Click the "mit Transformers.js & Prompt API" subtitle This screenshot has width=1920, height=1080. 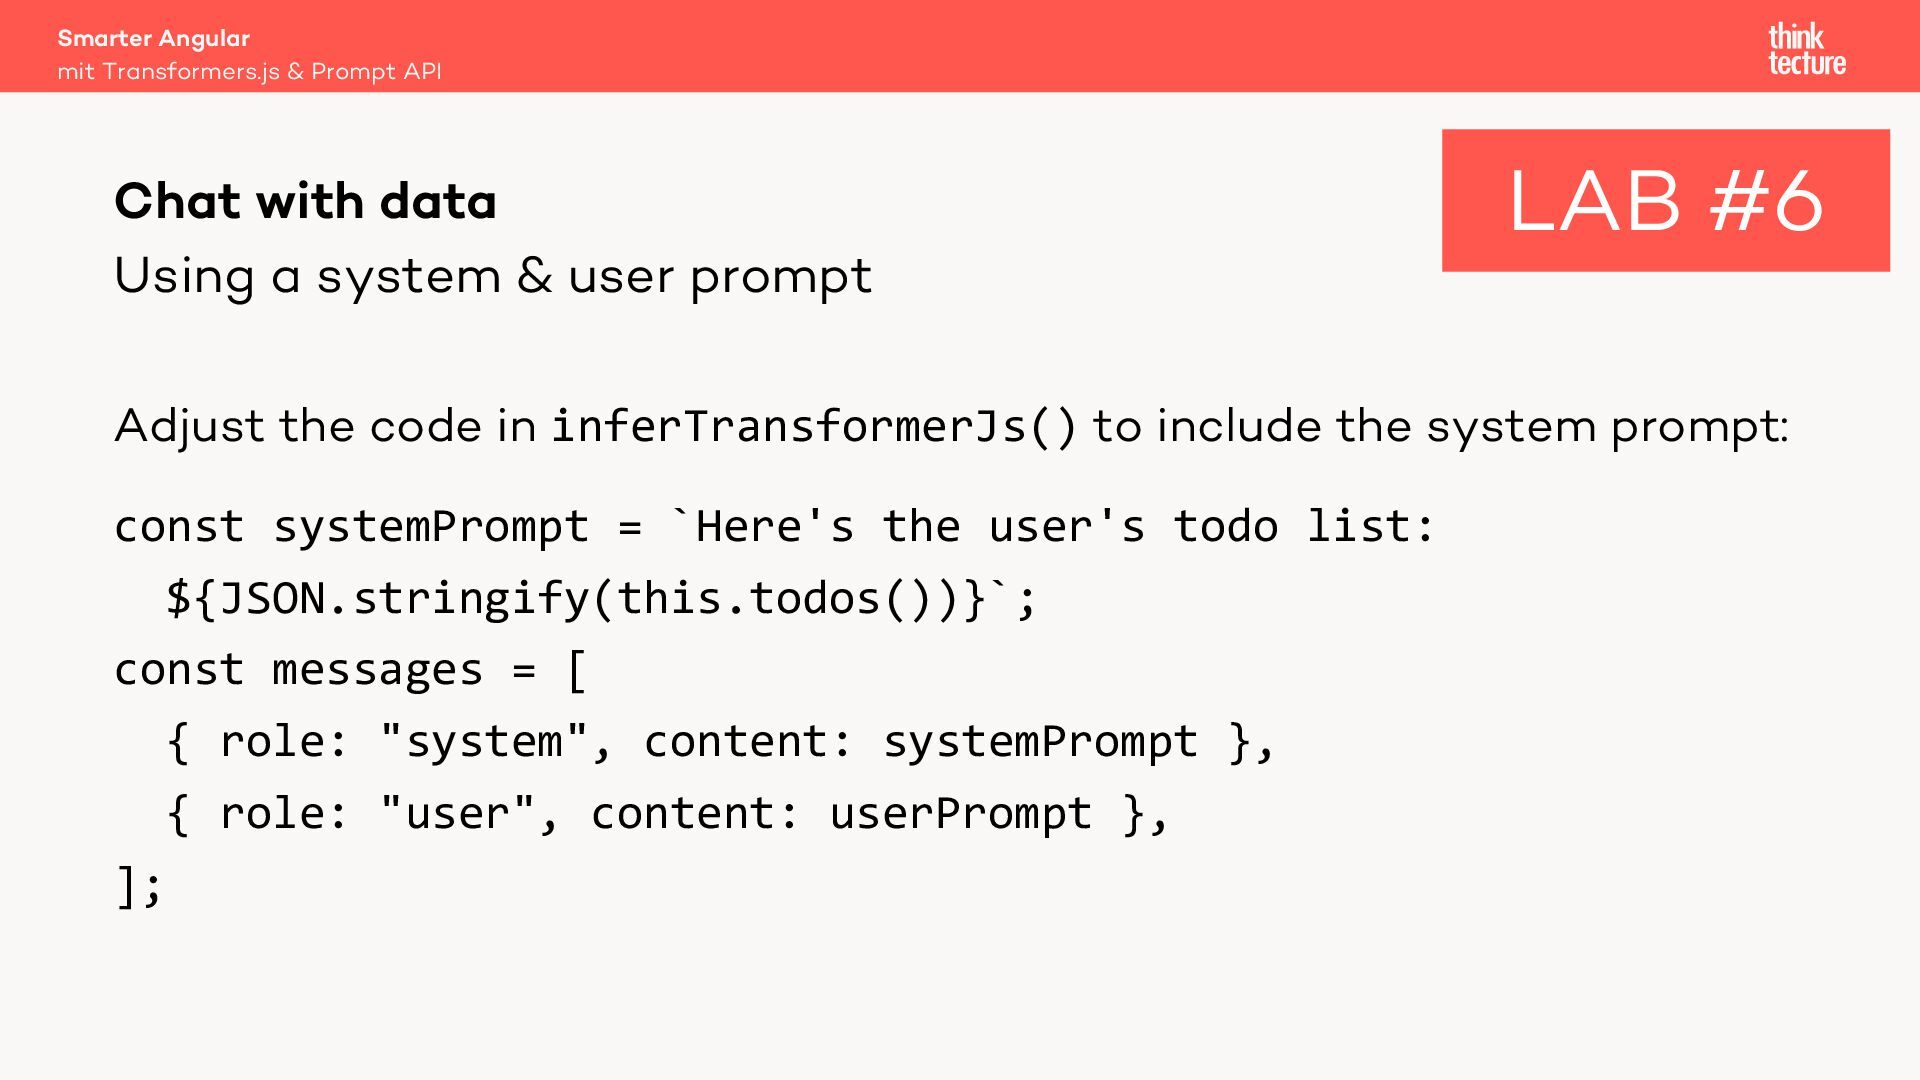[249, 72]
